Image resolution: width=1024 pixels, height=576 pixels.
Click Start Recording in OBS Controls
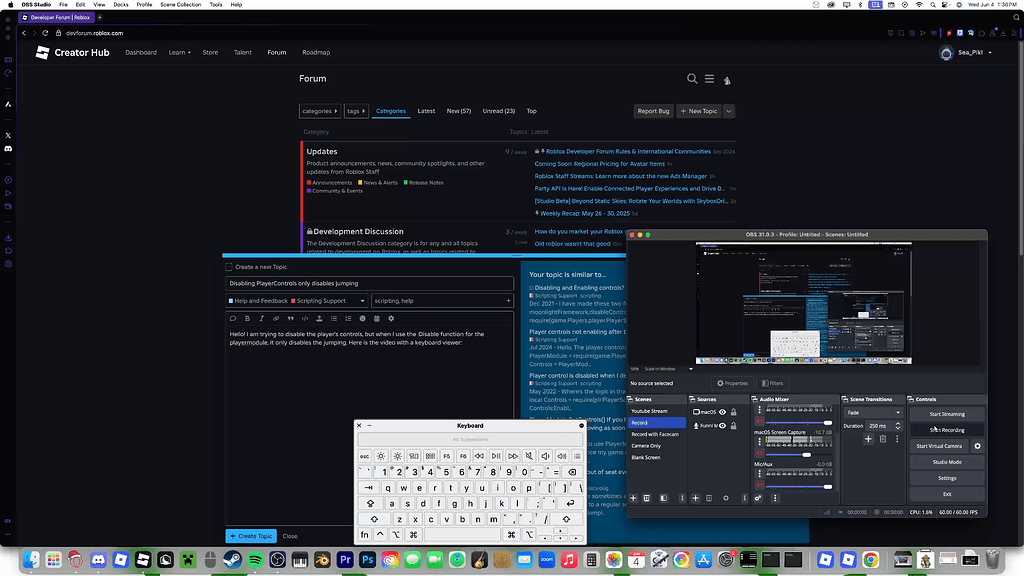pos(947,430)
